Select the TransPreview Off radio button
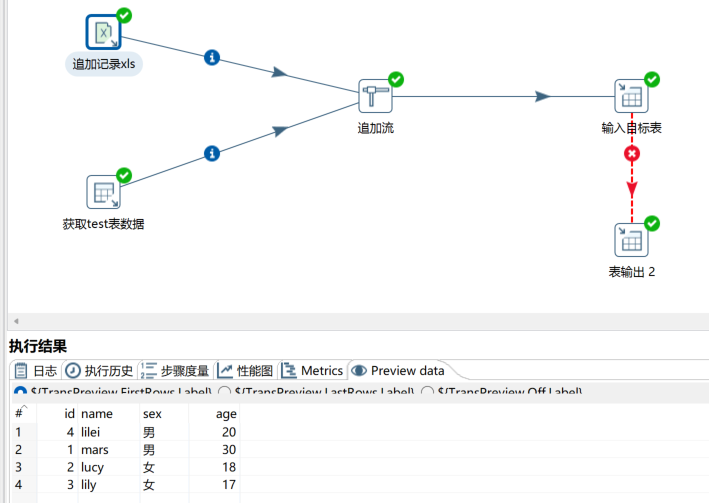Screen dimensions: 709x503 428,392
